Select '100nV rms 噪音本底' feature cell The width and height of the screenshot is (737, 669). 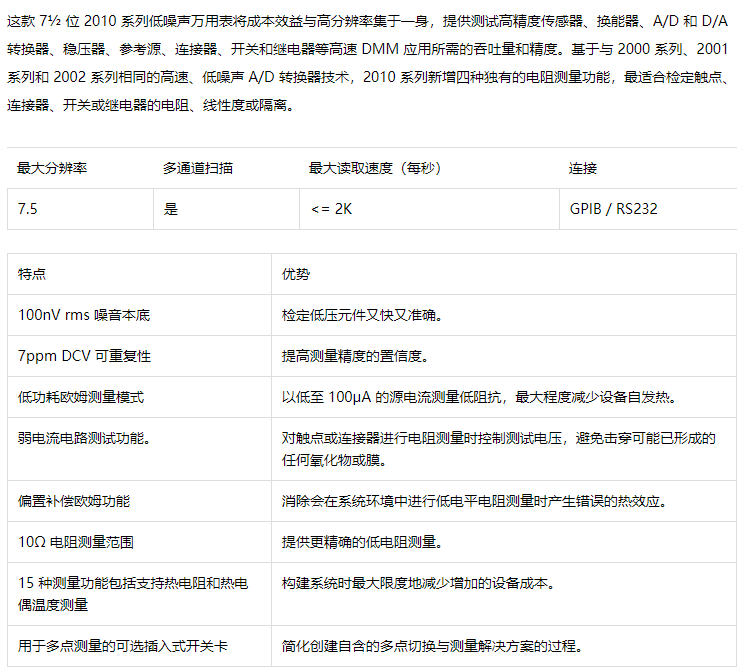140,315
